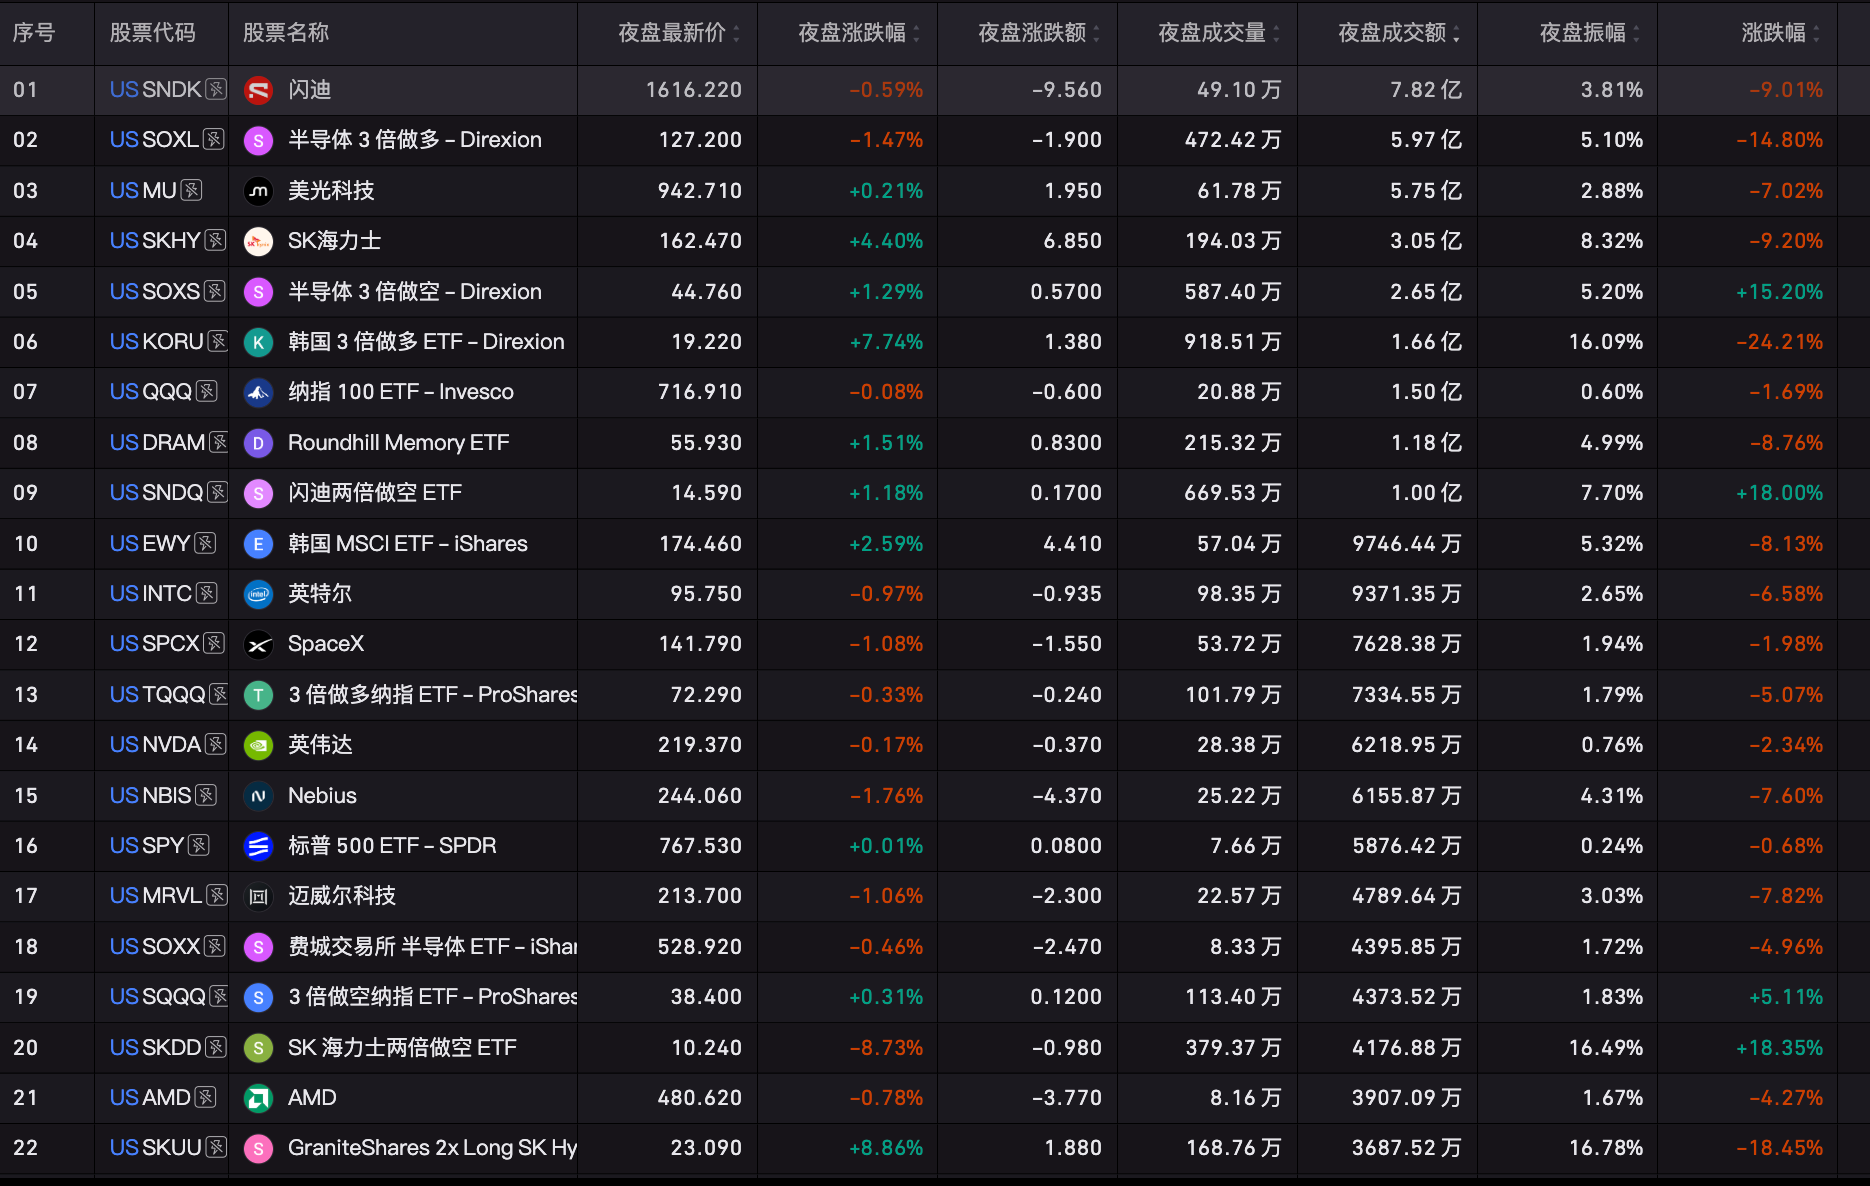Click the pin icon next to US MU
Image resolution: width=1870 pixels, height=1186 pixels.
191,190
